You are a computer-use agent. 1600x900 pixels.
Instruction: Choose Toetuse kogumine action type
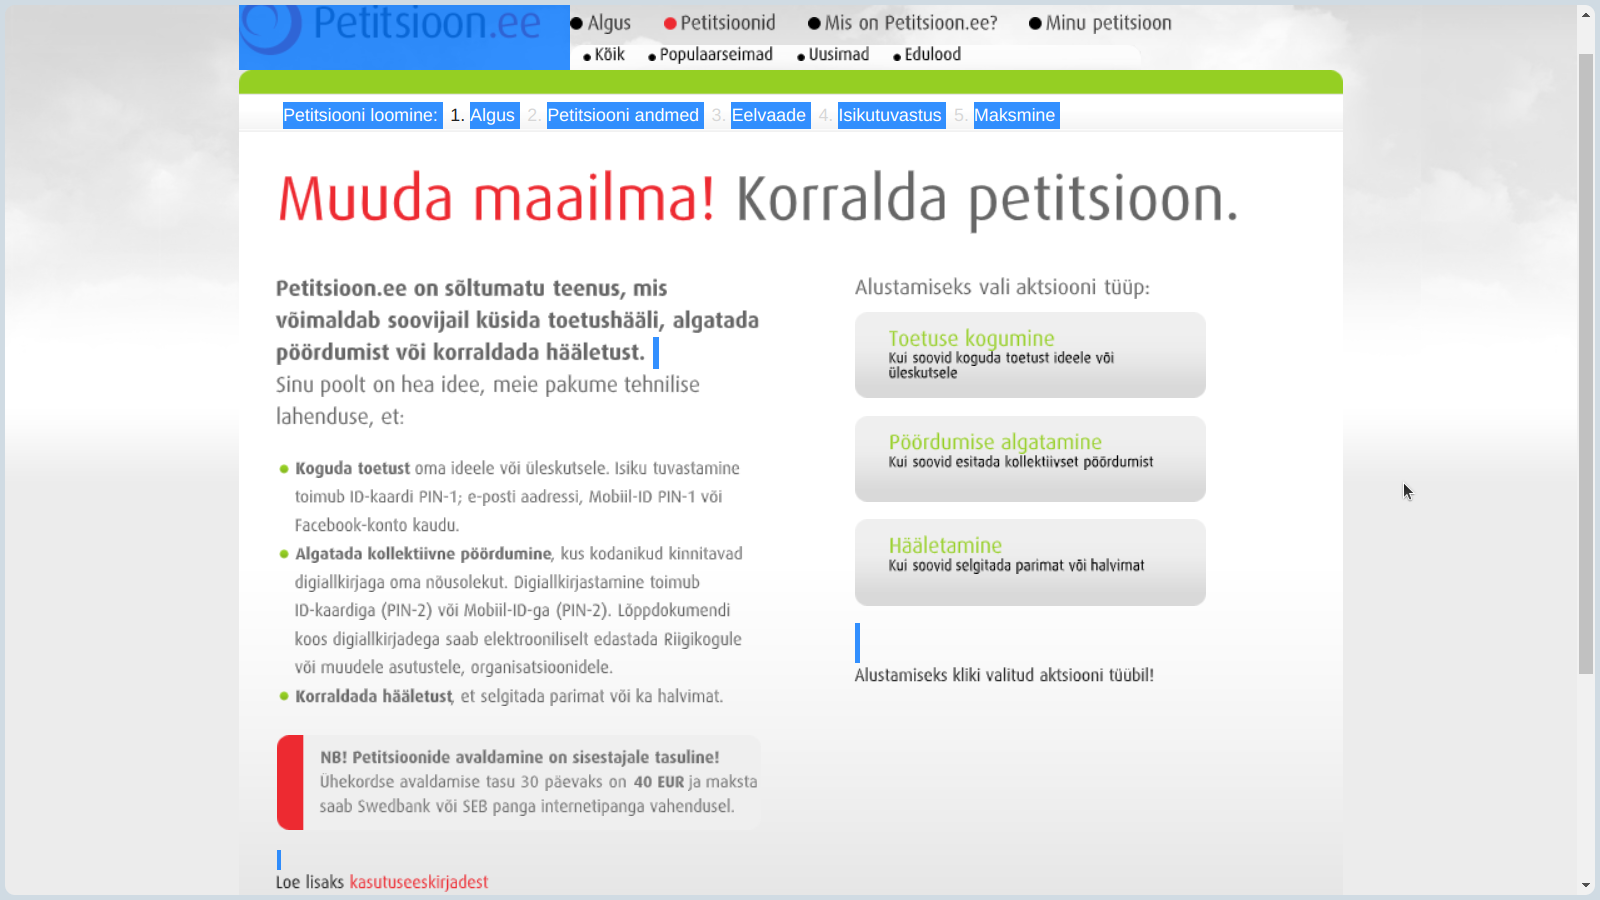(x=1030, y=355)
